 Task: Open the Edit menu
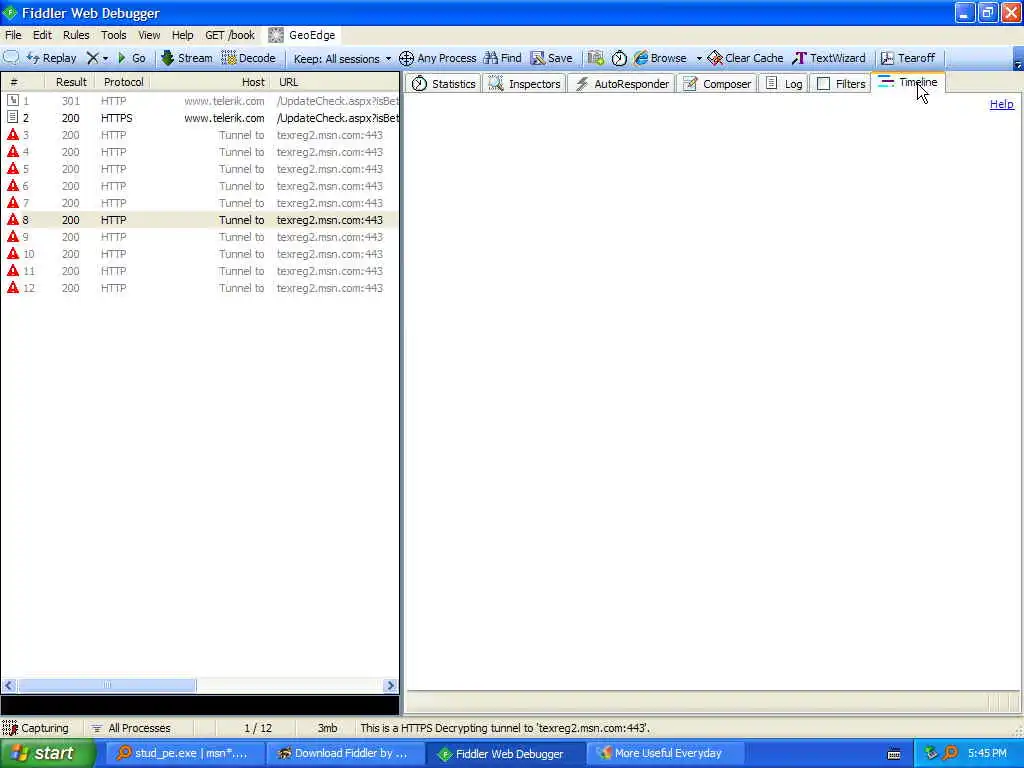pos(42,35)
